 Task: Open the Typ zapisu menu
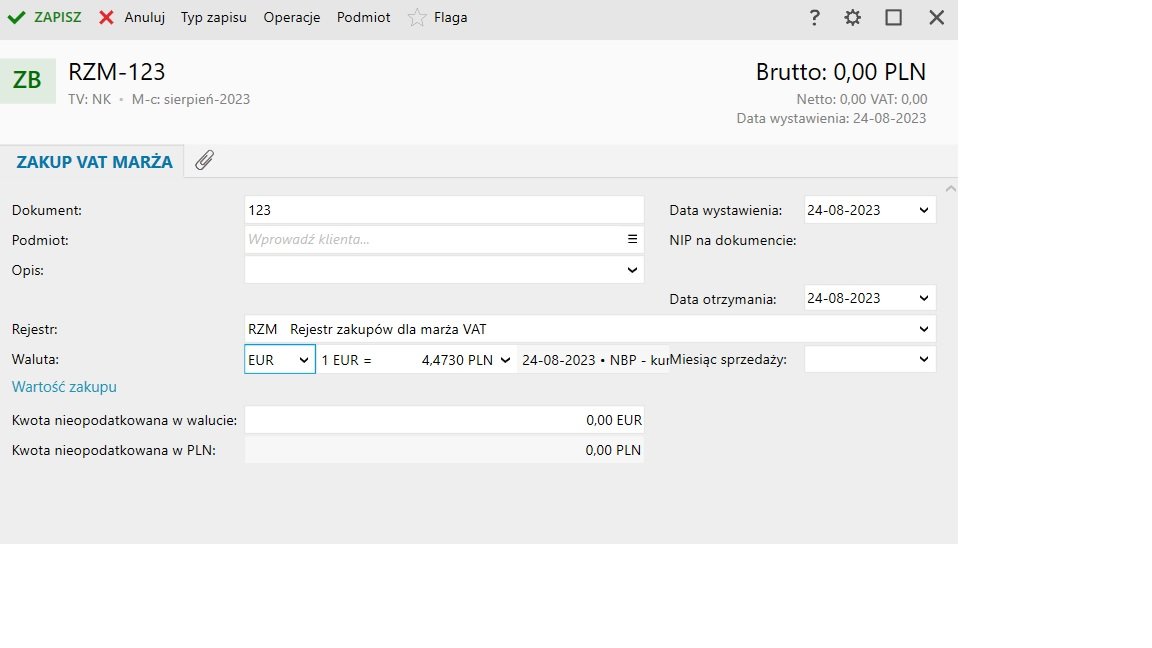point(213,17)
